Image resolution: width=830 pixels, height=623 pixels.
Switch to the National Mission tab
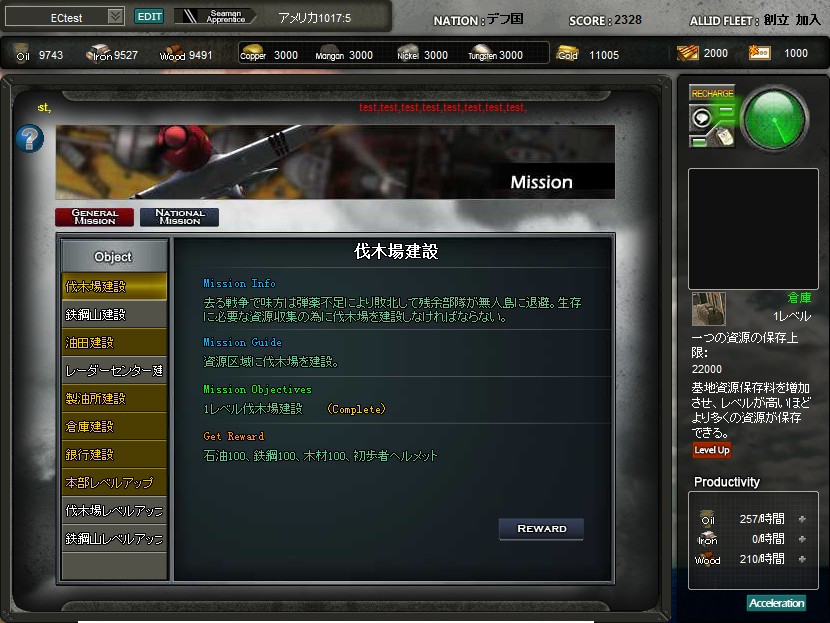tap(179, 217)
